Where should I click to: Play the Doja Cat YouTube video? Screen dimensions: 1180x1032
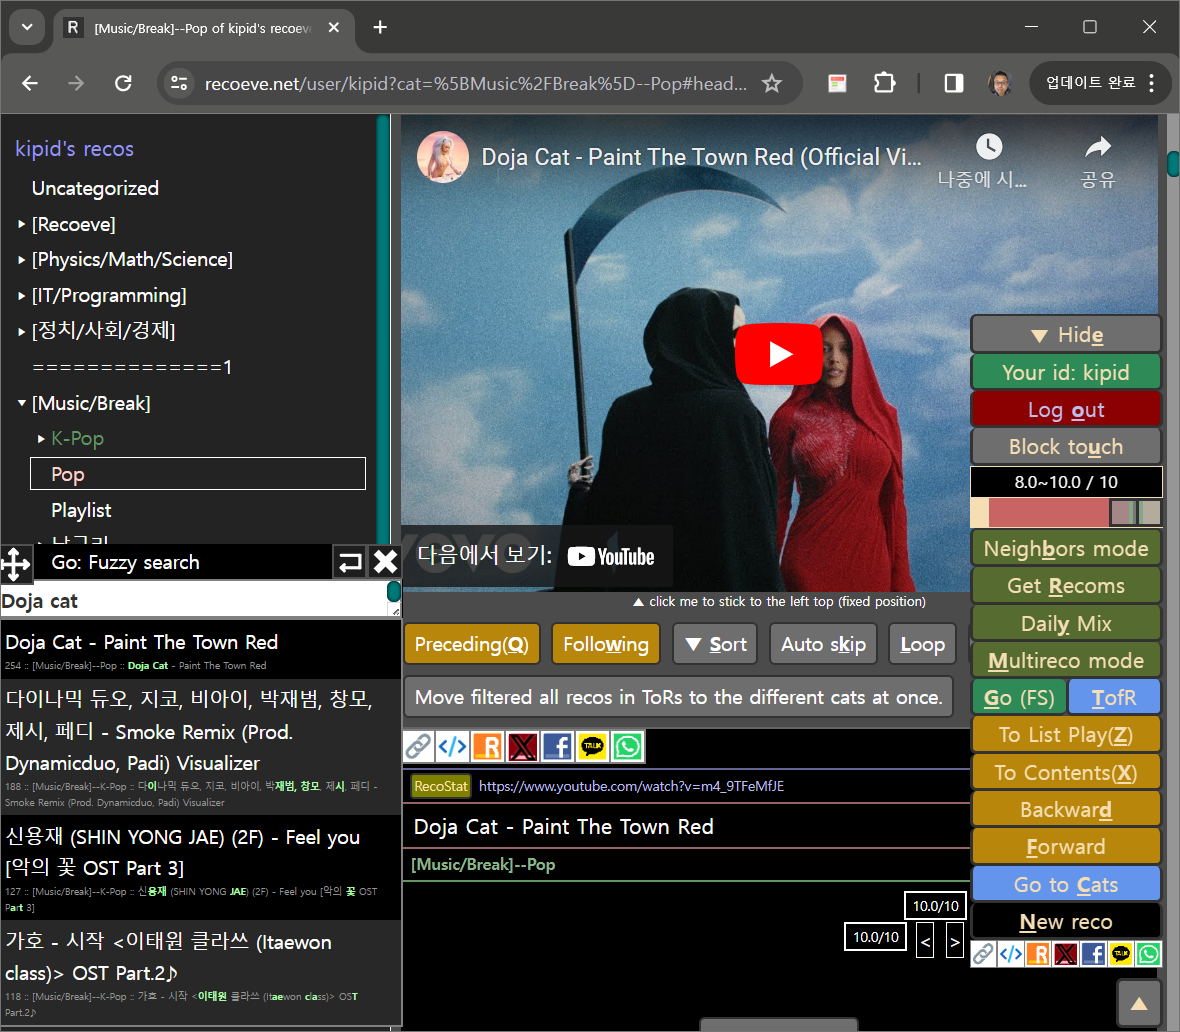(x=778, y=353)
